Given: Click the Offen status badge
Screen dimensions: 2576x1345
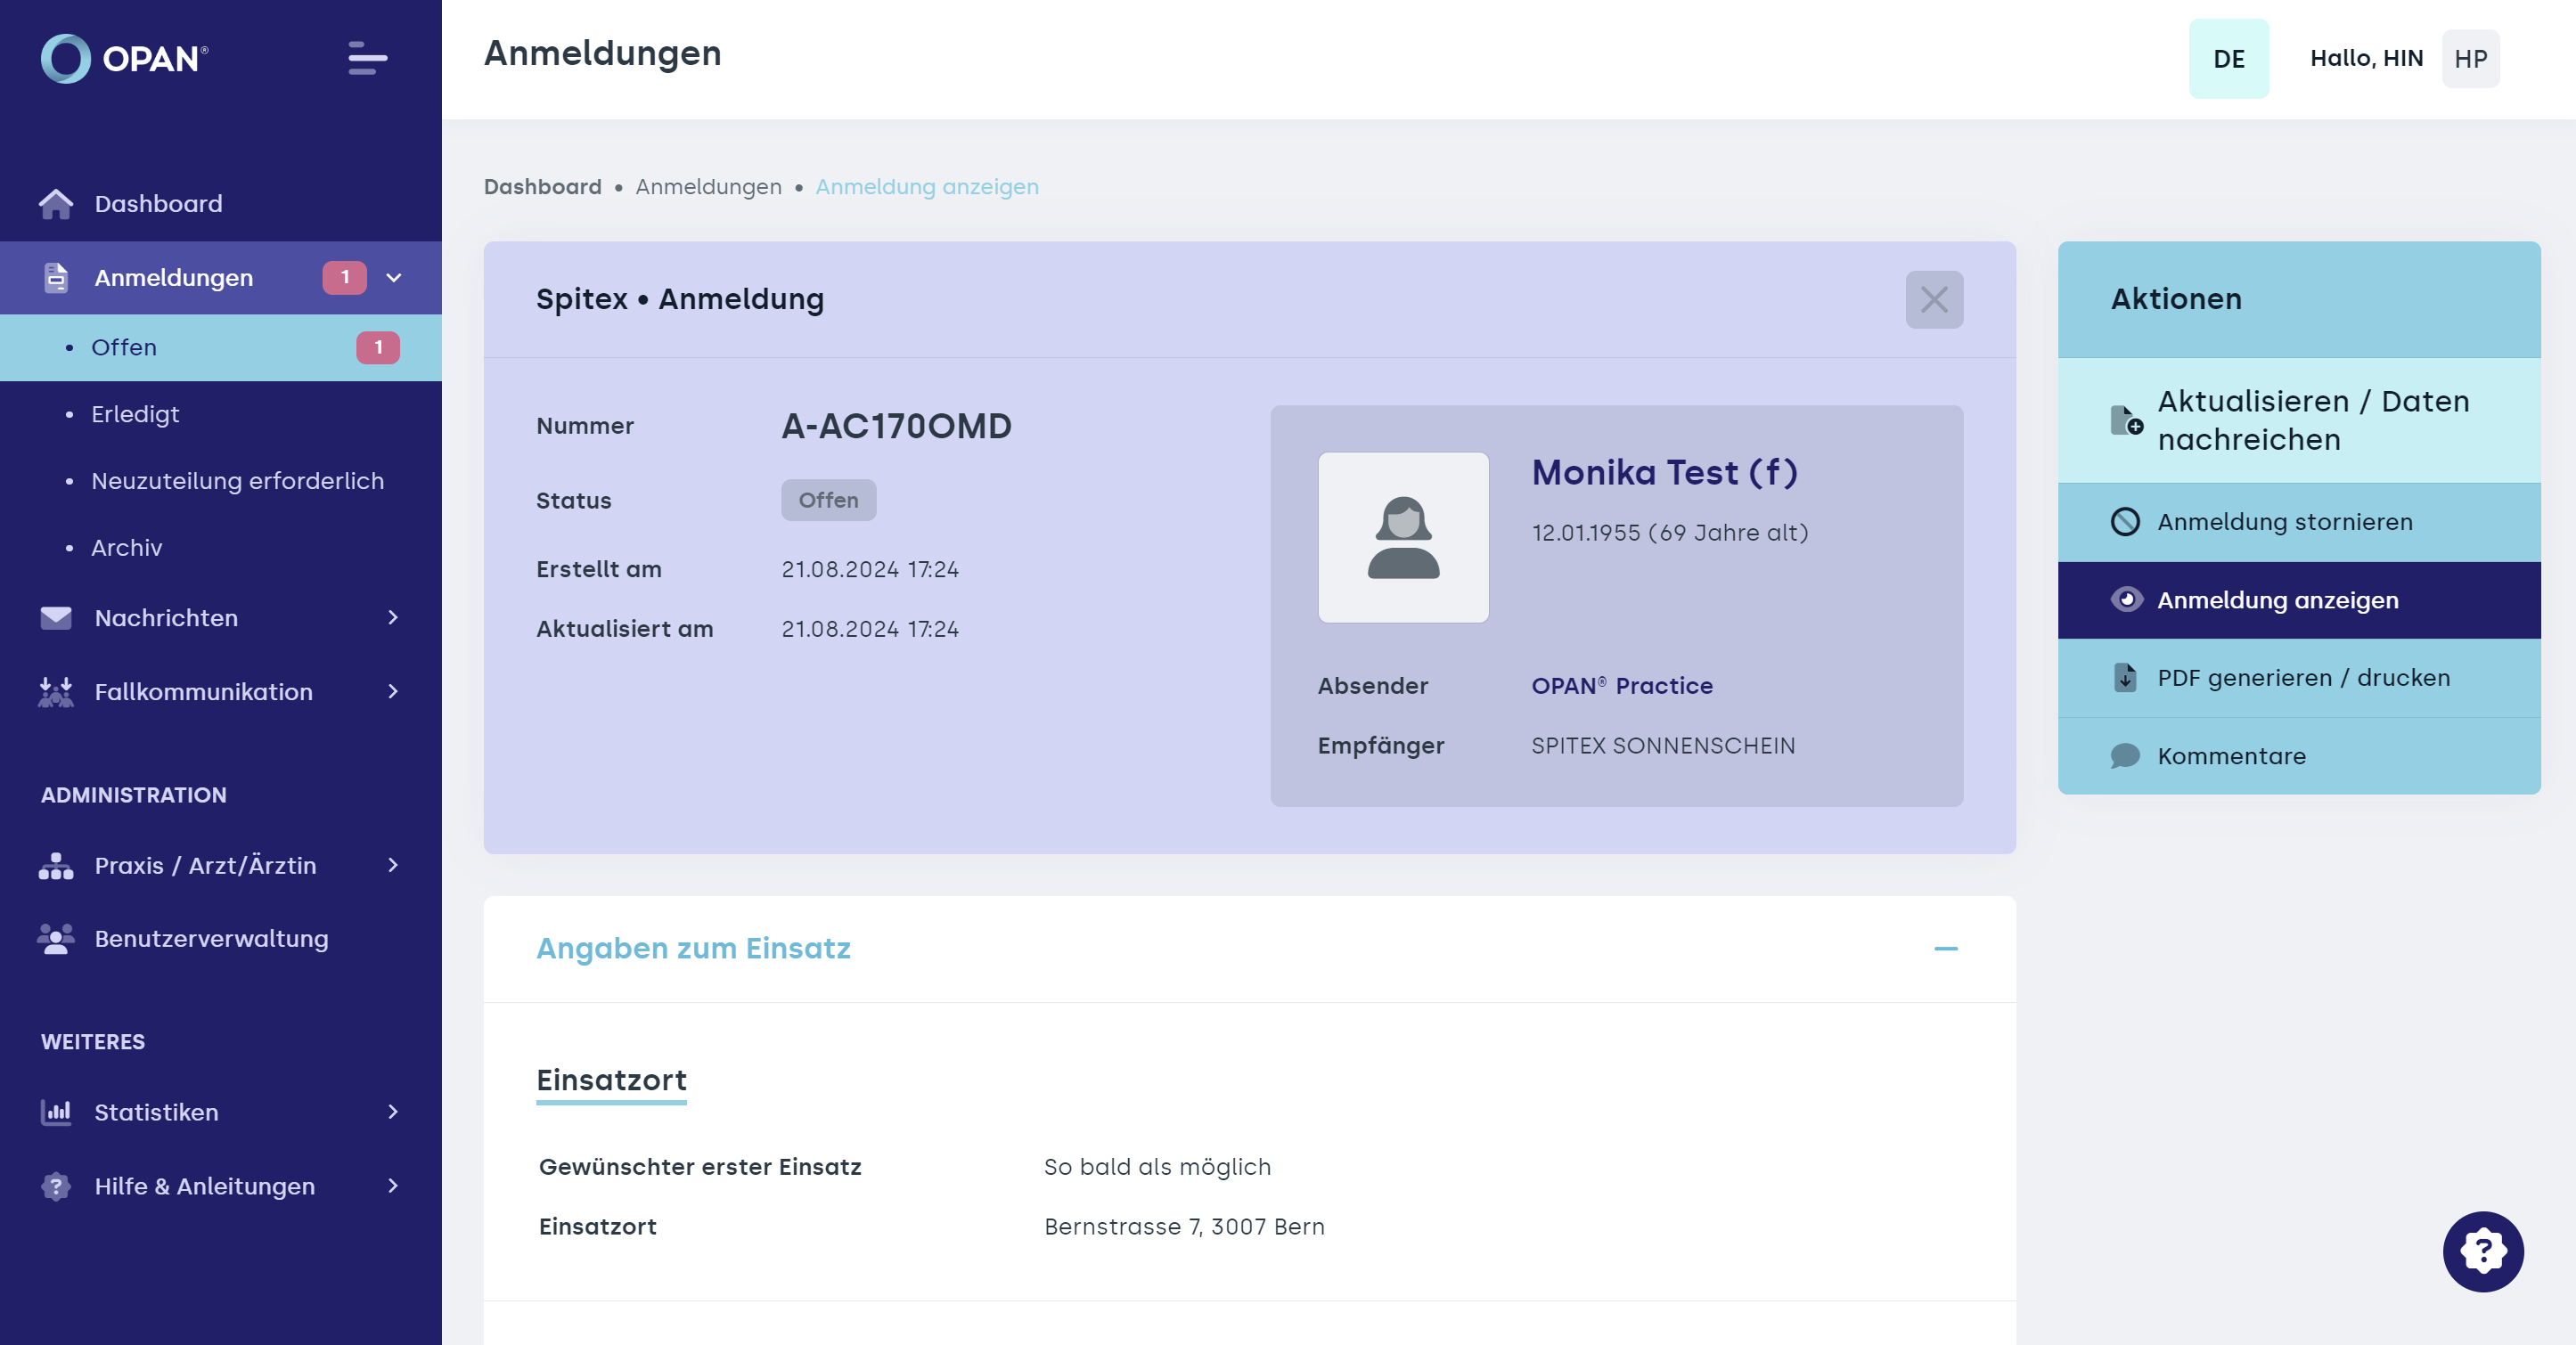Looking at the screenshot, I should click(828, 500).
